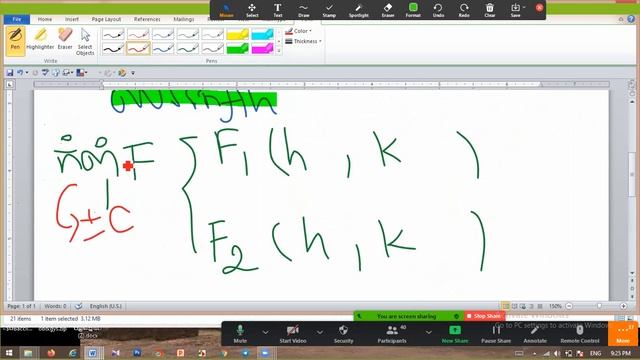This screenshot has width=640, height=360.
Task: Select the cyan highlighter swatch
Action: click(262, 34)
